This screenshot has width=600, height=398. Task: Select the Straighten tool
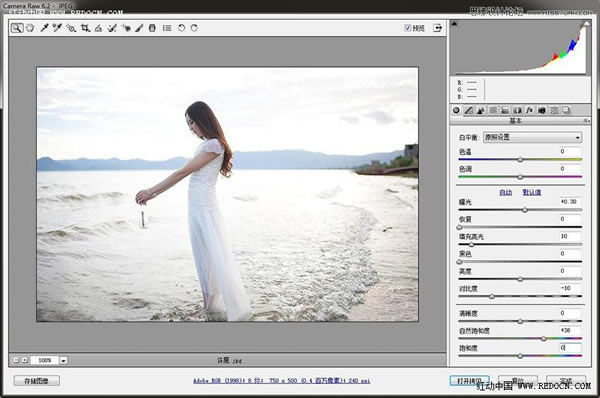[98, 28]
